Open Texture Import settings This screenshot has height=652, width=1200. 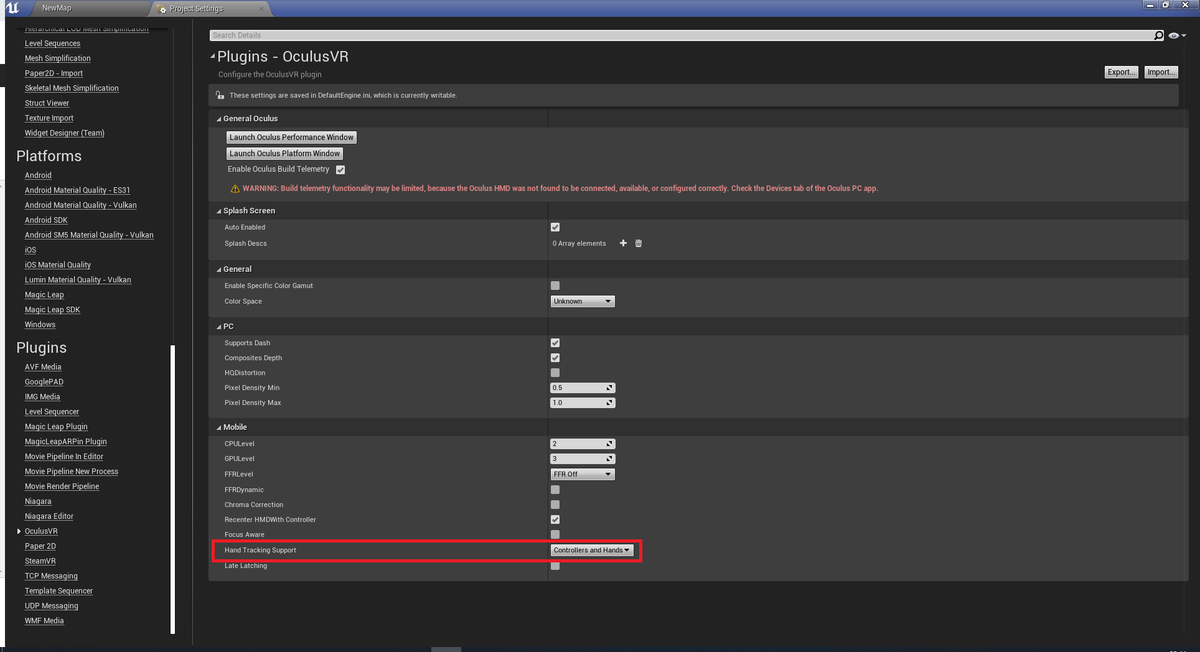(x=49, y=118)
